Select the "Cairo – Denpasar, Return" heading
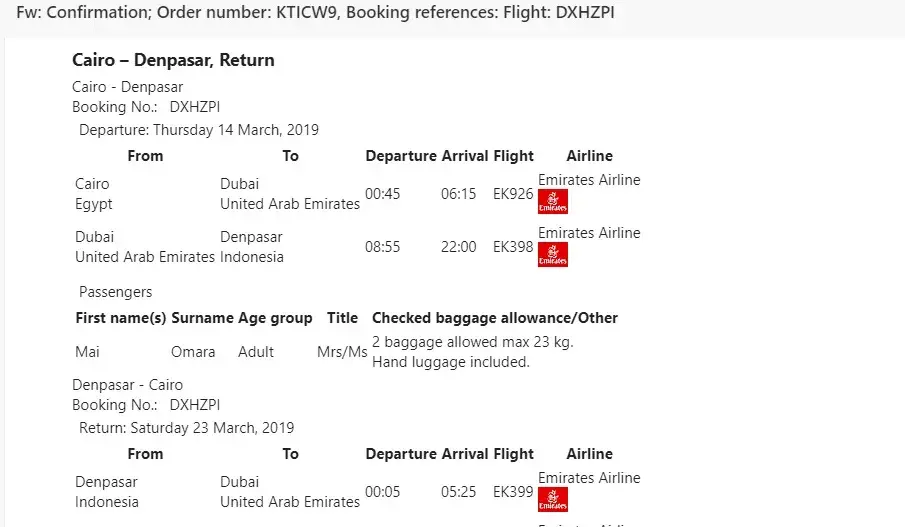This screenshot has width=905, height=527. 173,60
